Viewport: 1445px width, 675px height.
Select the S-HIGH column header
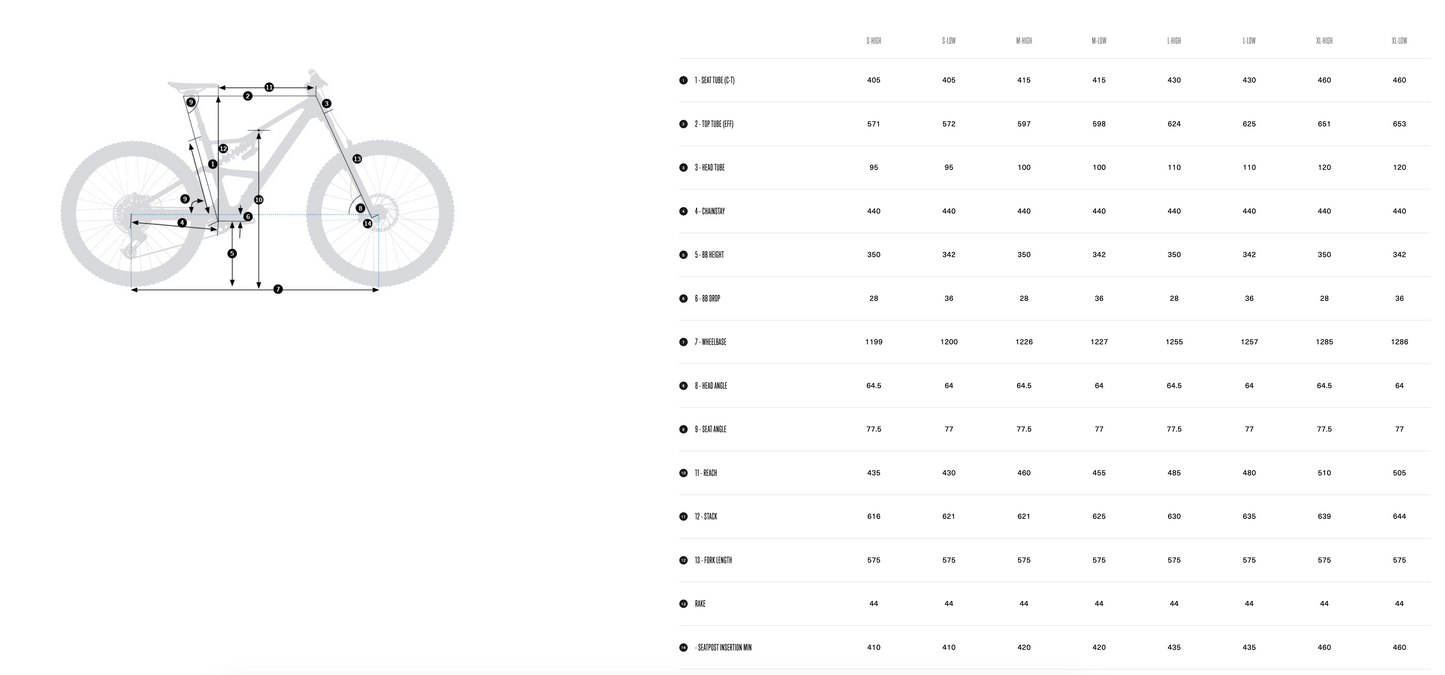pos(873,41)
